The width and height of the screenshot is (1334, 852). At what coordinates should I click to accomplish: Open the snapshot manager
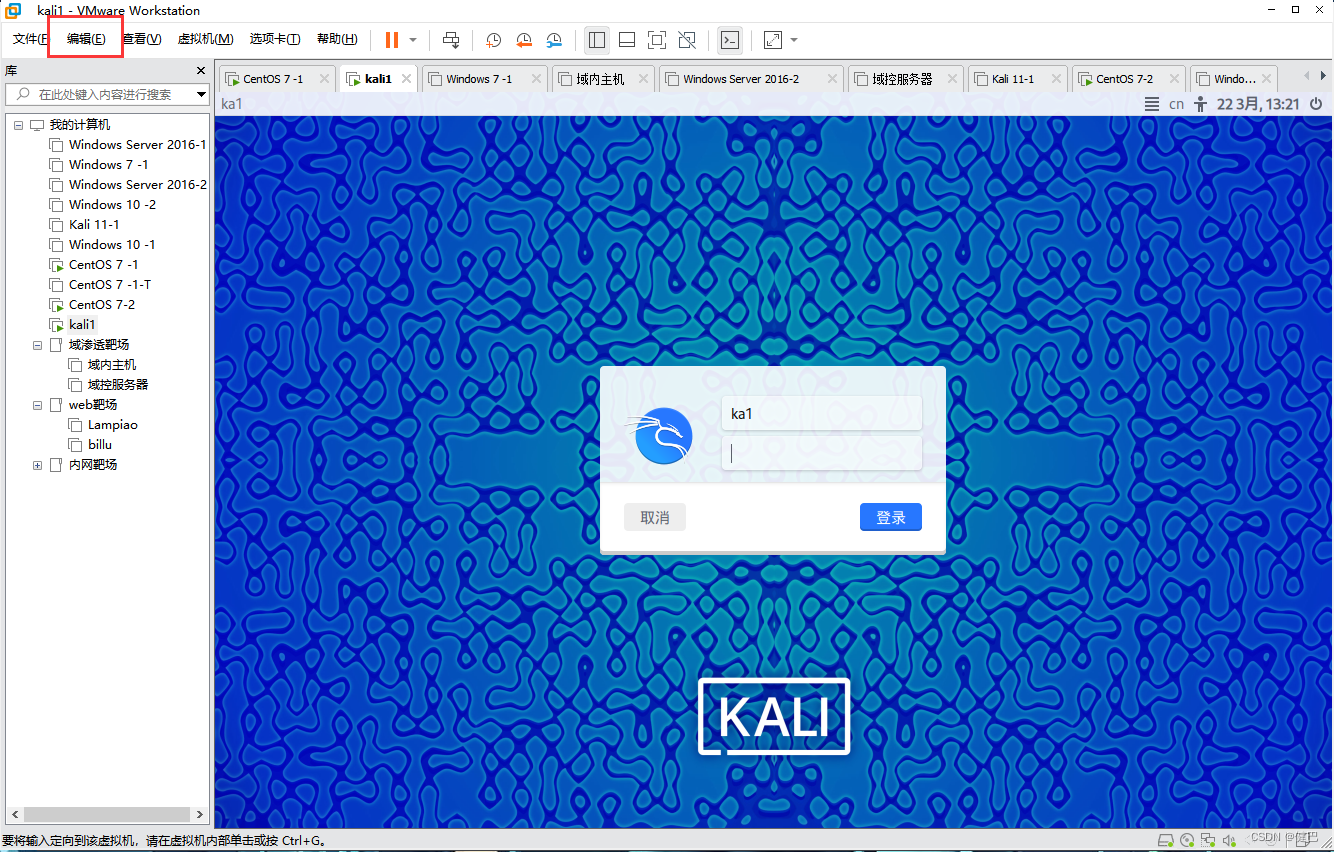(554, 40)
